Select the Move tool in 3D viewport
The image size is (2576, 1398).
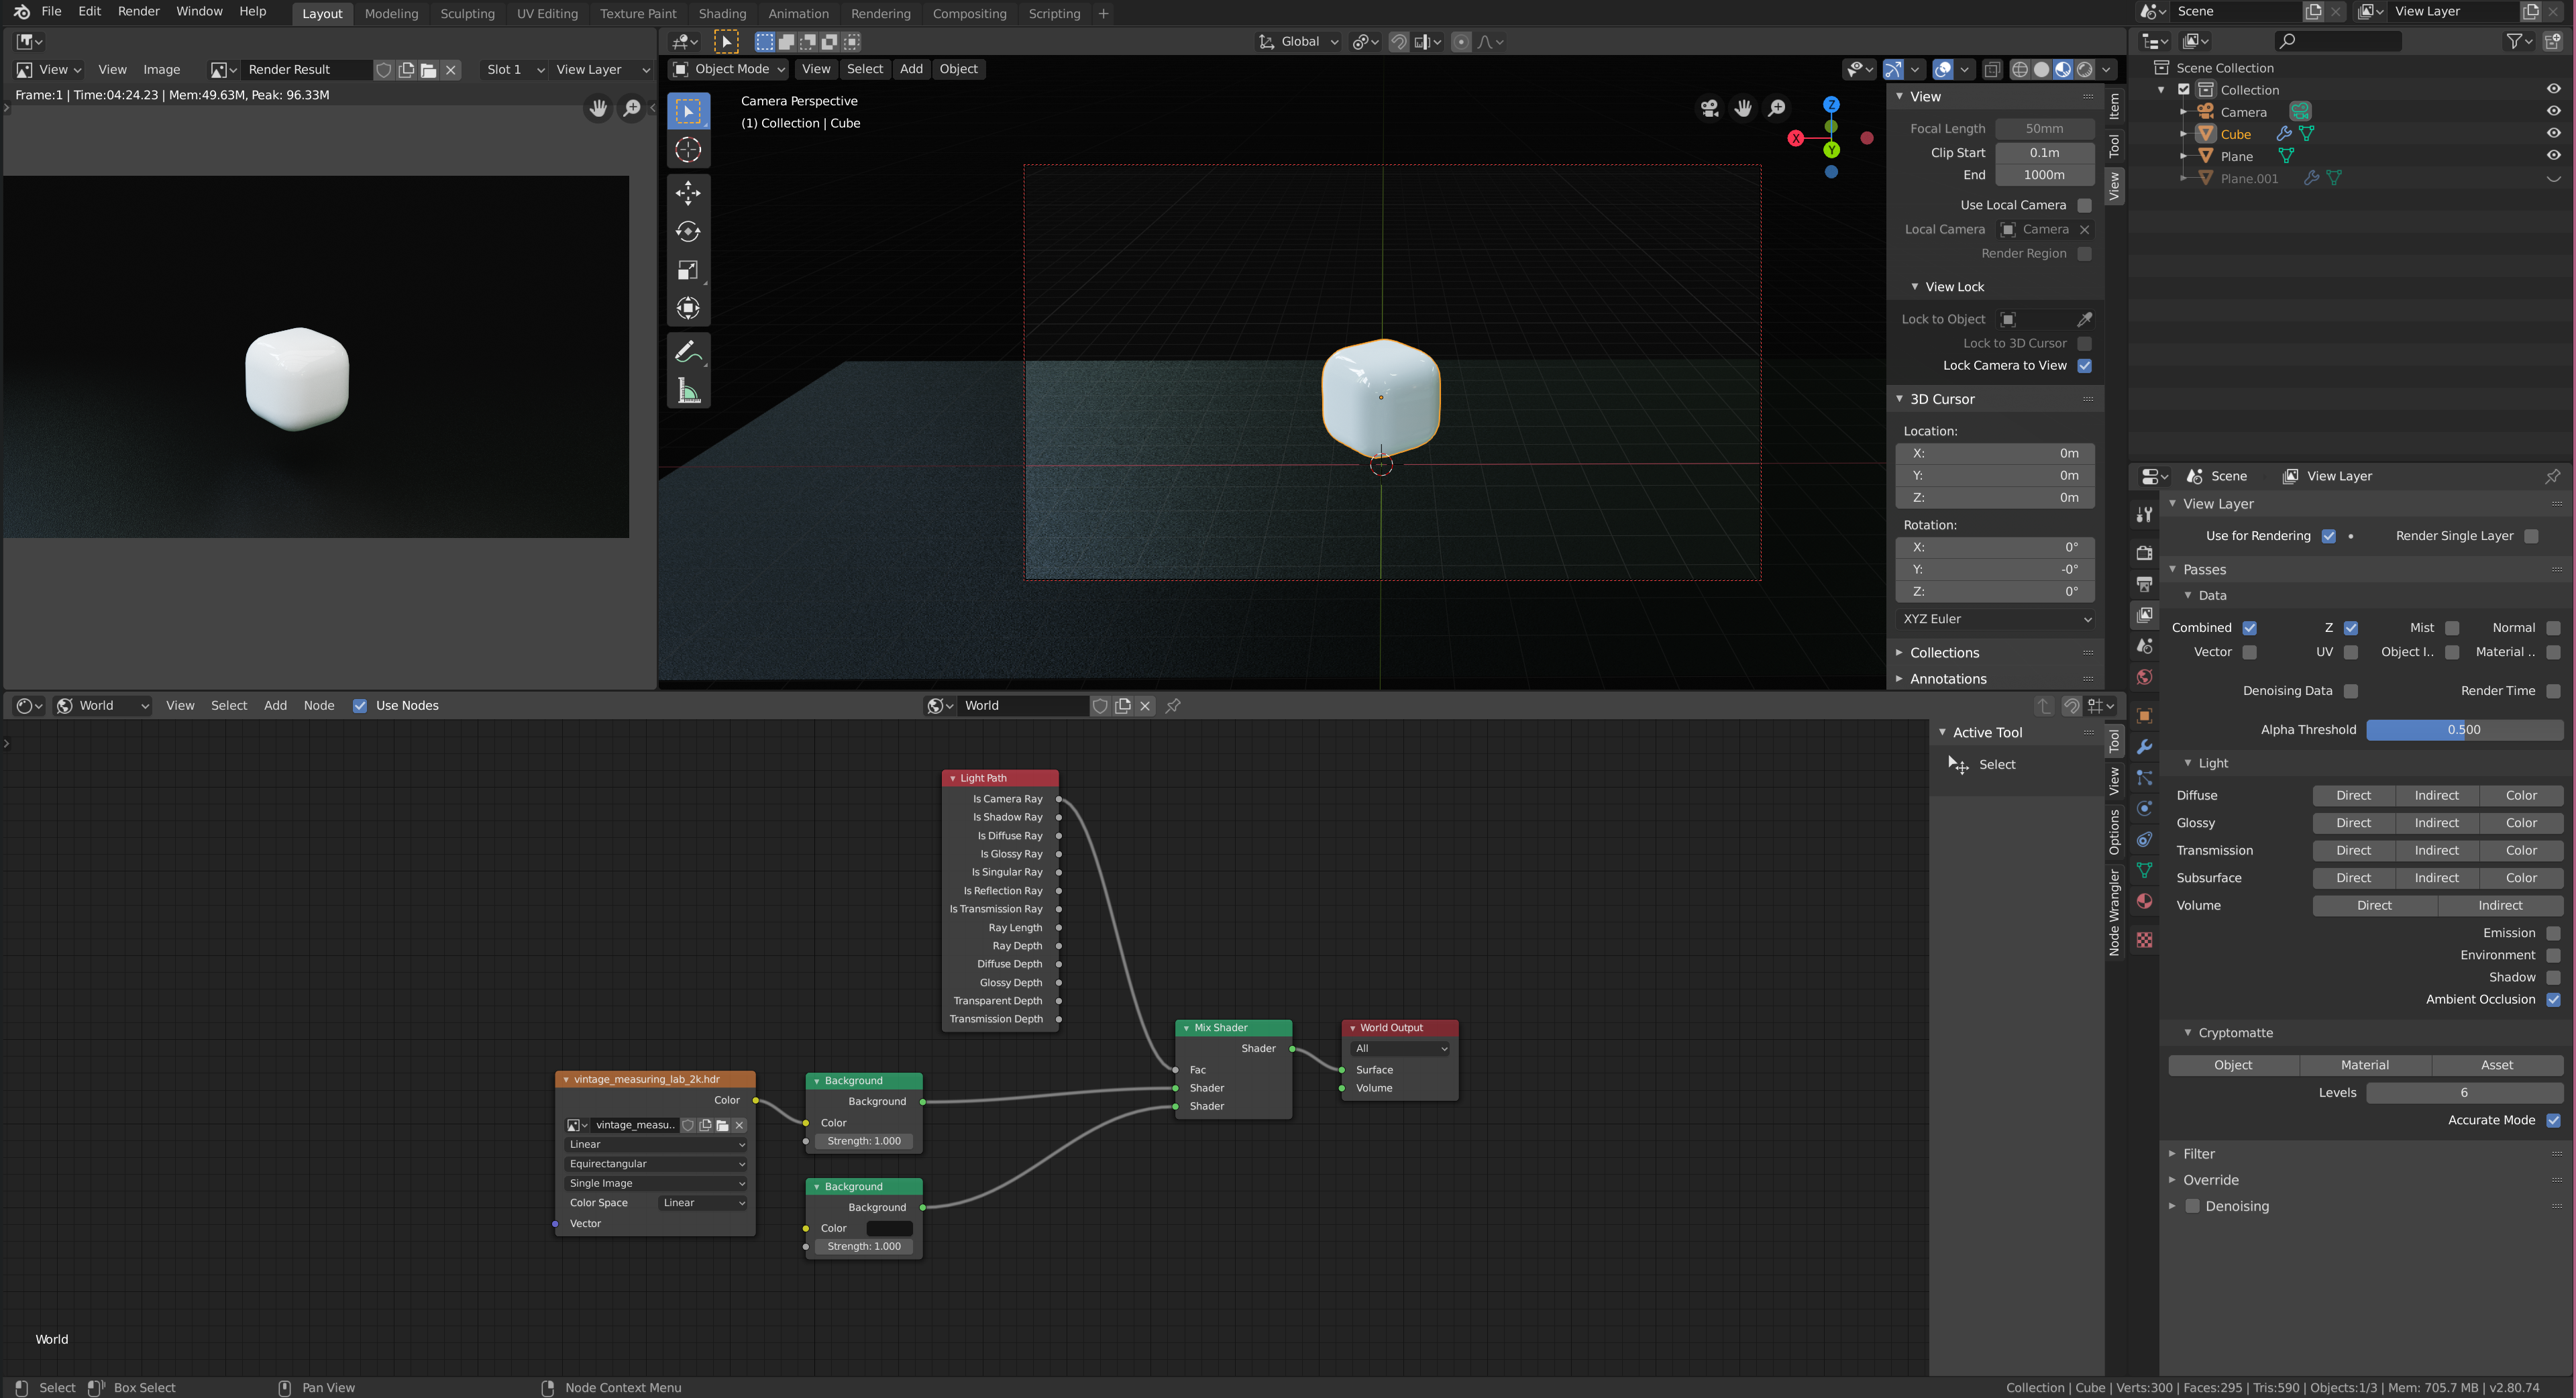(688, 192)
